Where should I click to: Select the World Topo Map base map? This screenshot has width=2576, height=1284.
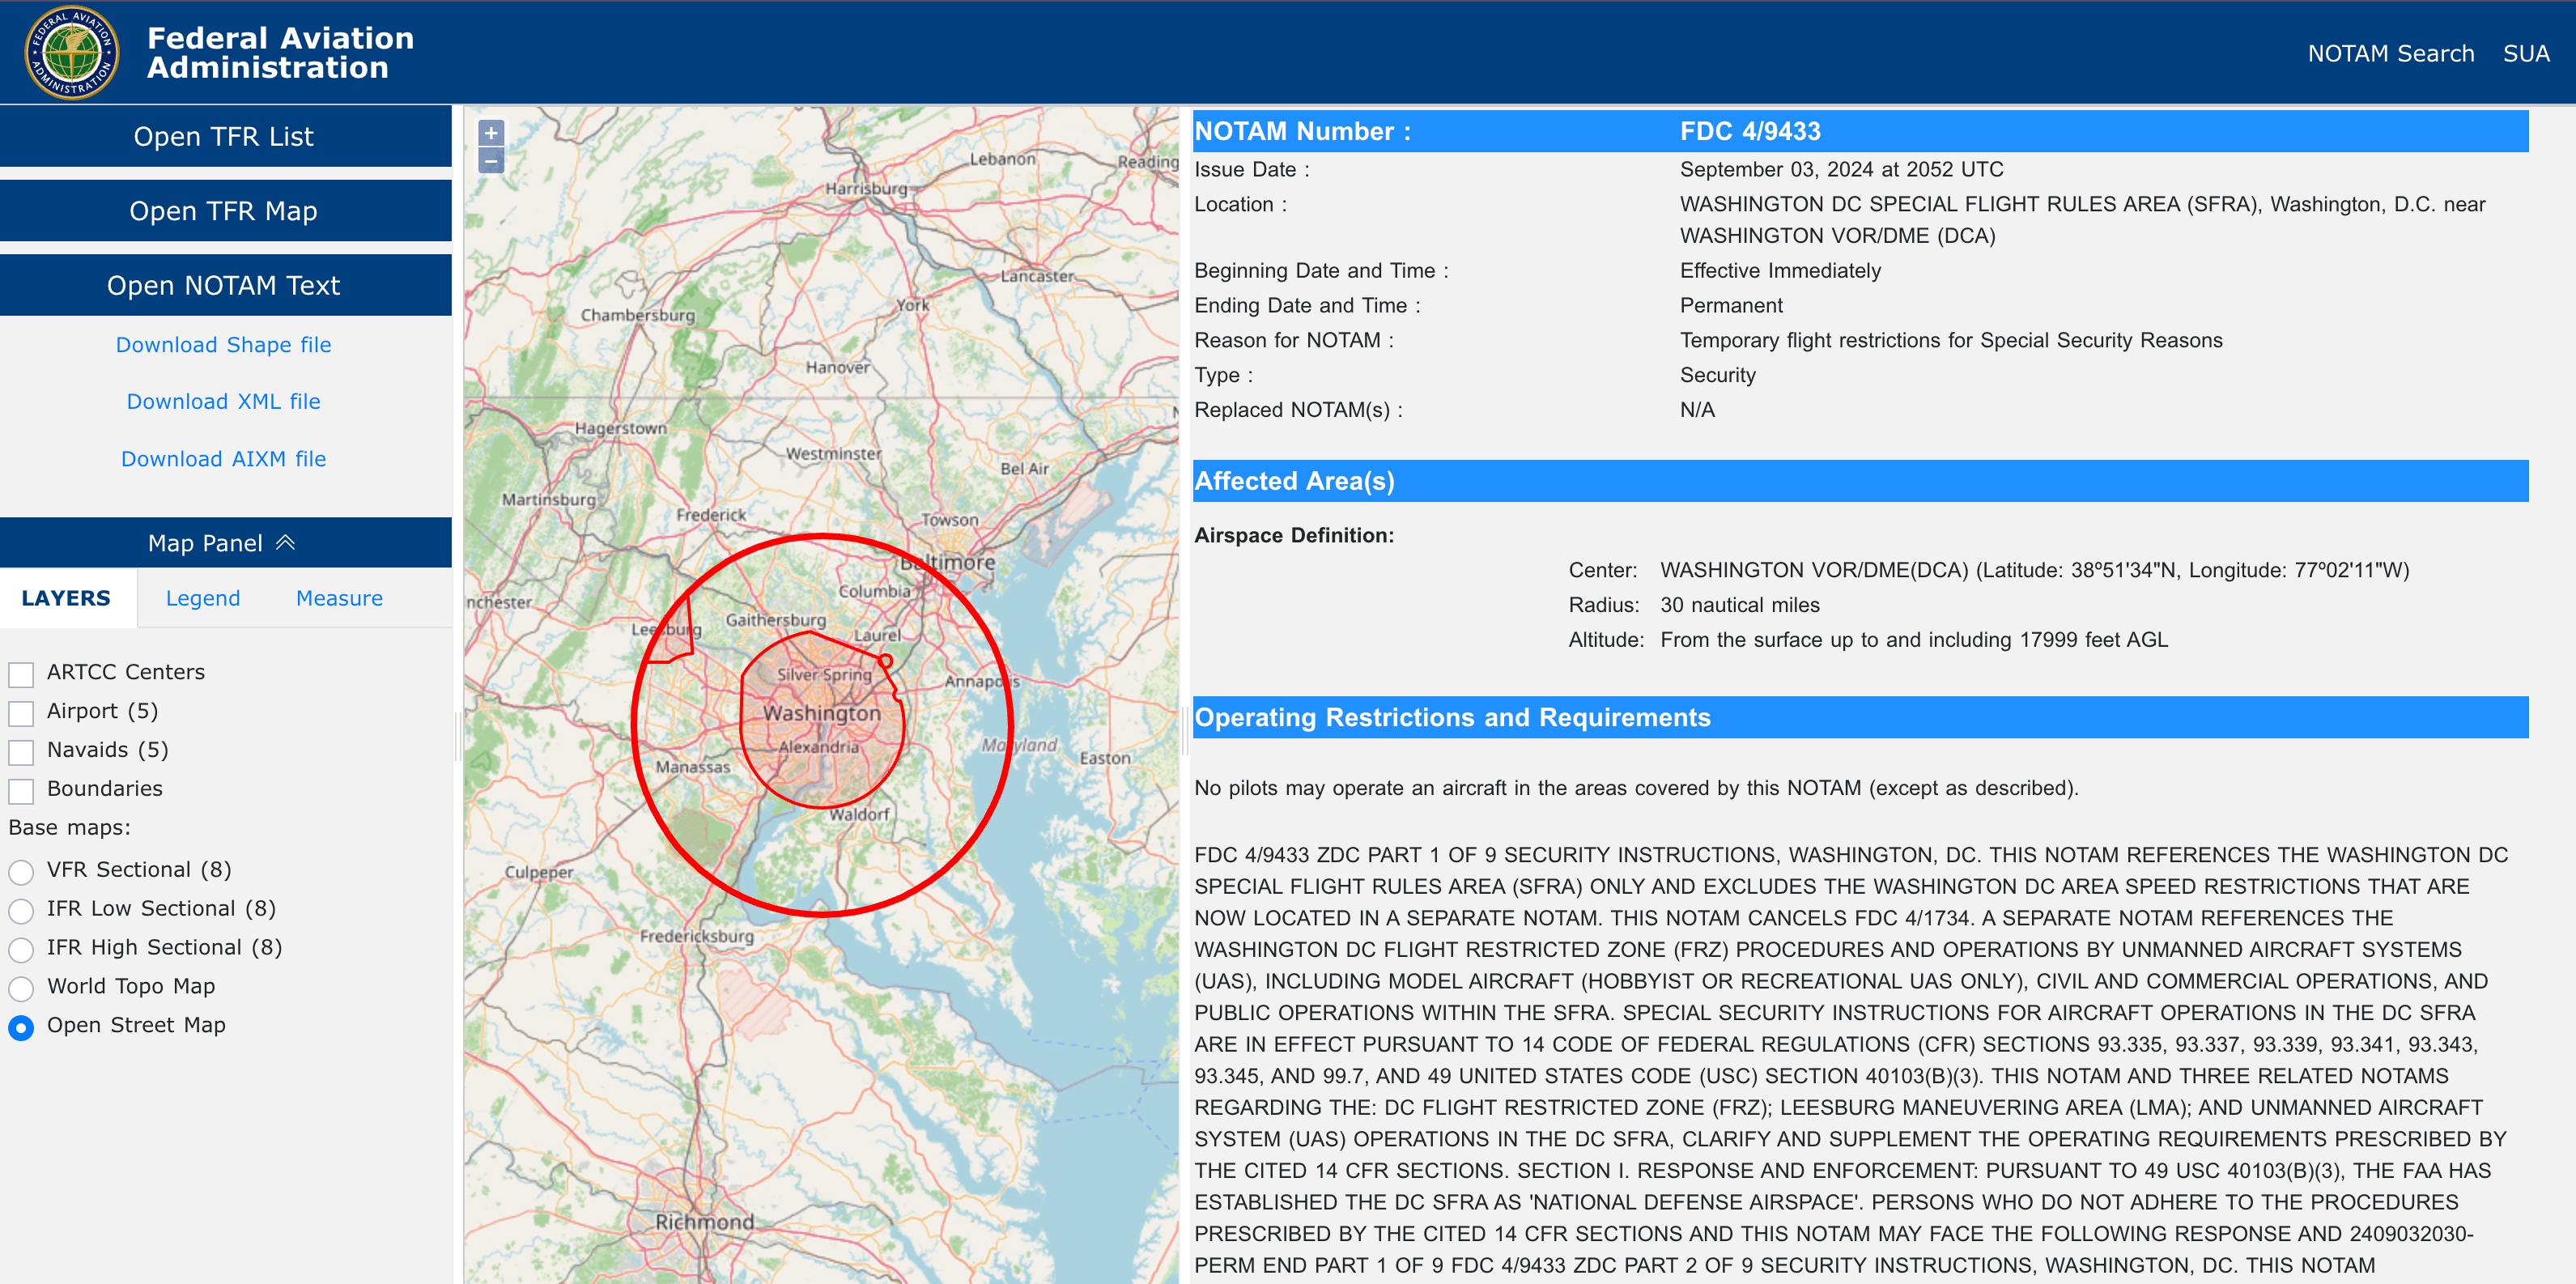click(21, 988)
